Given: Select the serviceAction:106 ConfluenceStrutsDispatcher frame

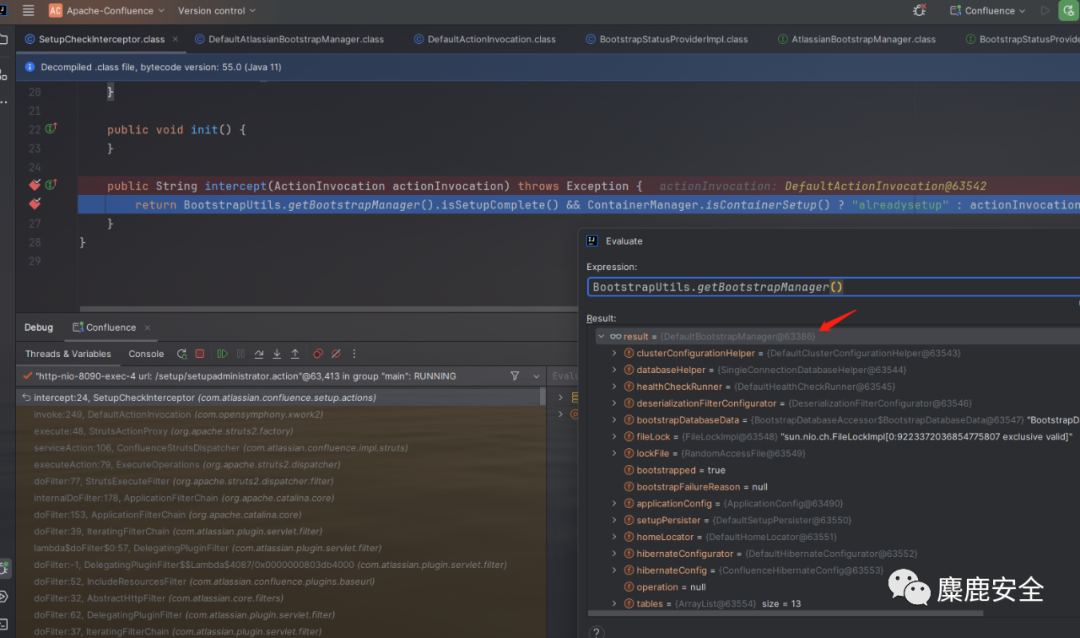Looking at the screenshot, I should point(280,448).
